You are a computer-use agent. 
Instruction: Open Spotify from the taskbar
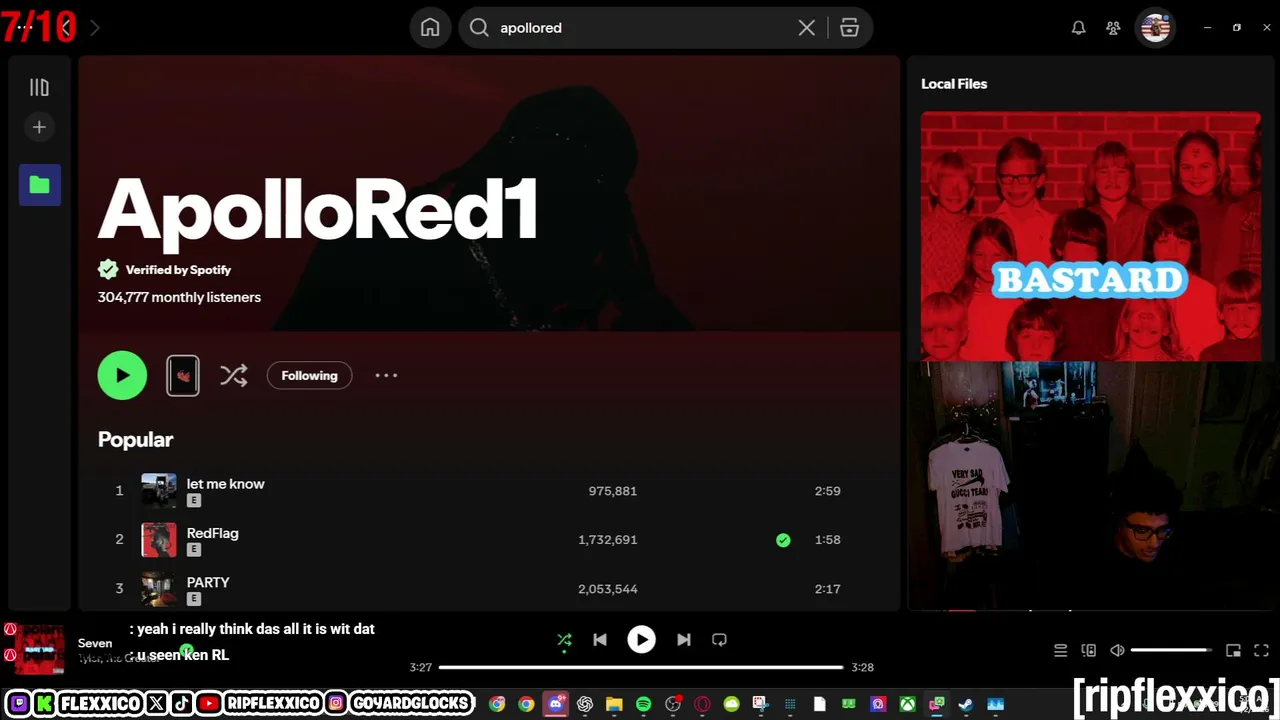point(643,704)
